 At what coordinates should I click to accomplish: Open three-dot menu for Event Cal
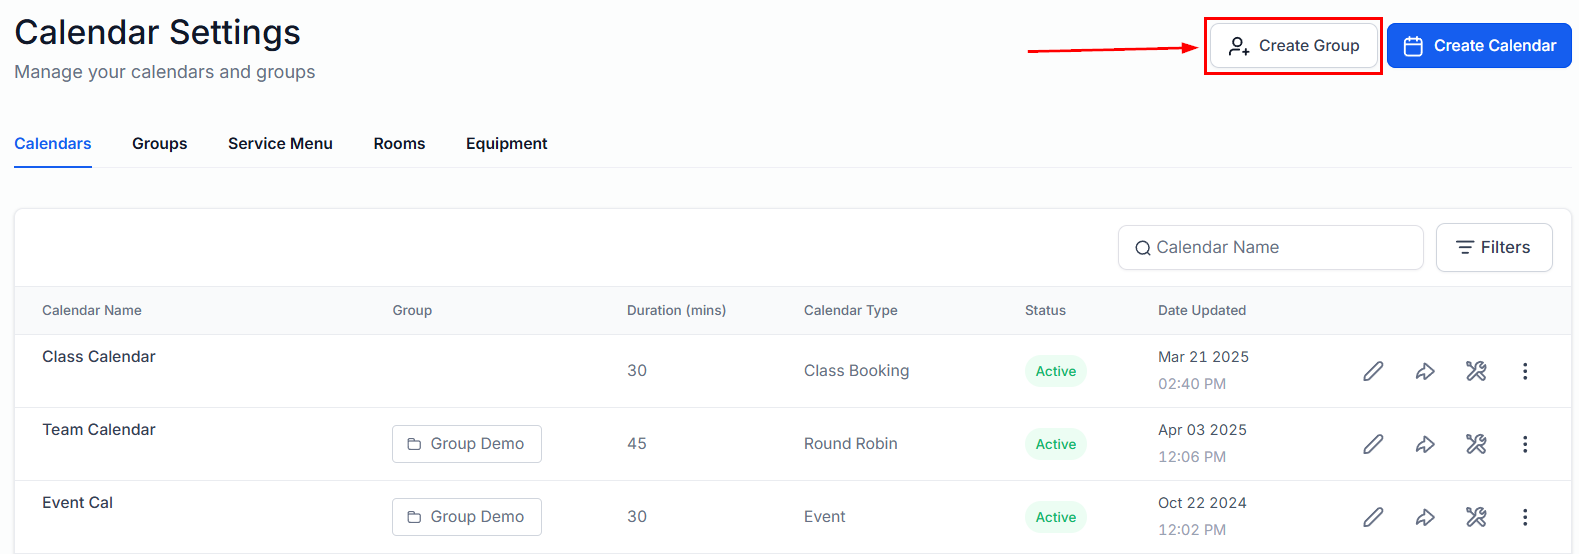pyautogui.click(x=1525, y=517)
